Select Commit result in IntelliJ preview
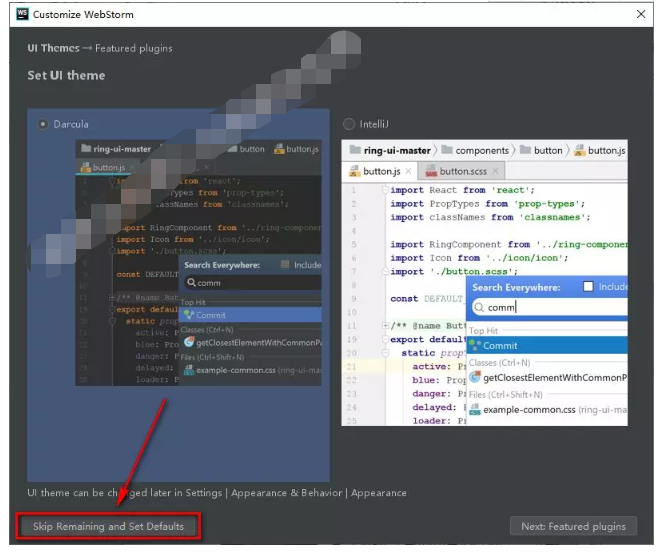 tap(547, 345)
